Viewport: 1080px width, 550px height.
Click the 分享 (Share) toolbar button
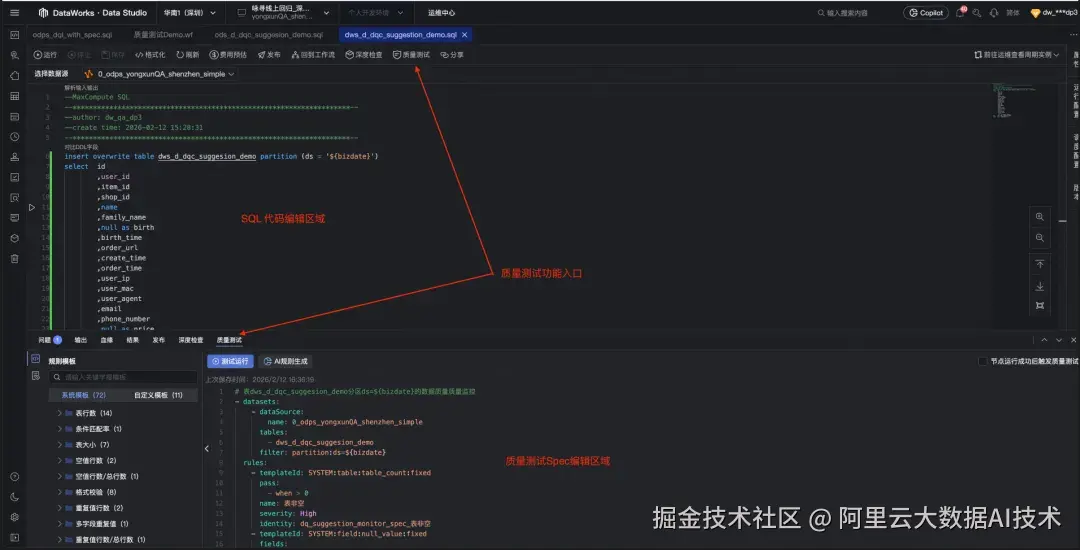click(452, 54)
